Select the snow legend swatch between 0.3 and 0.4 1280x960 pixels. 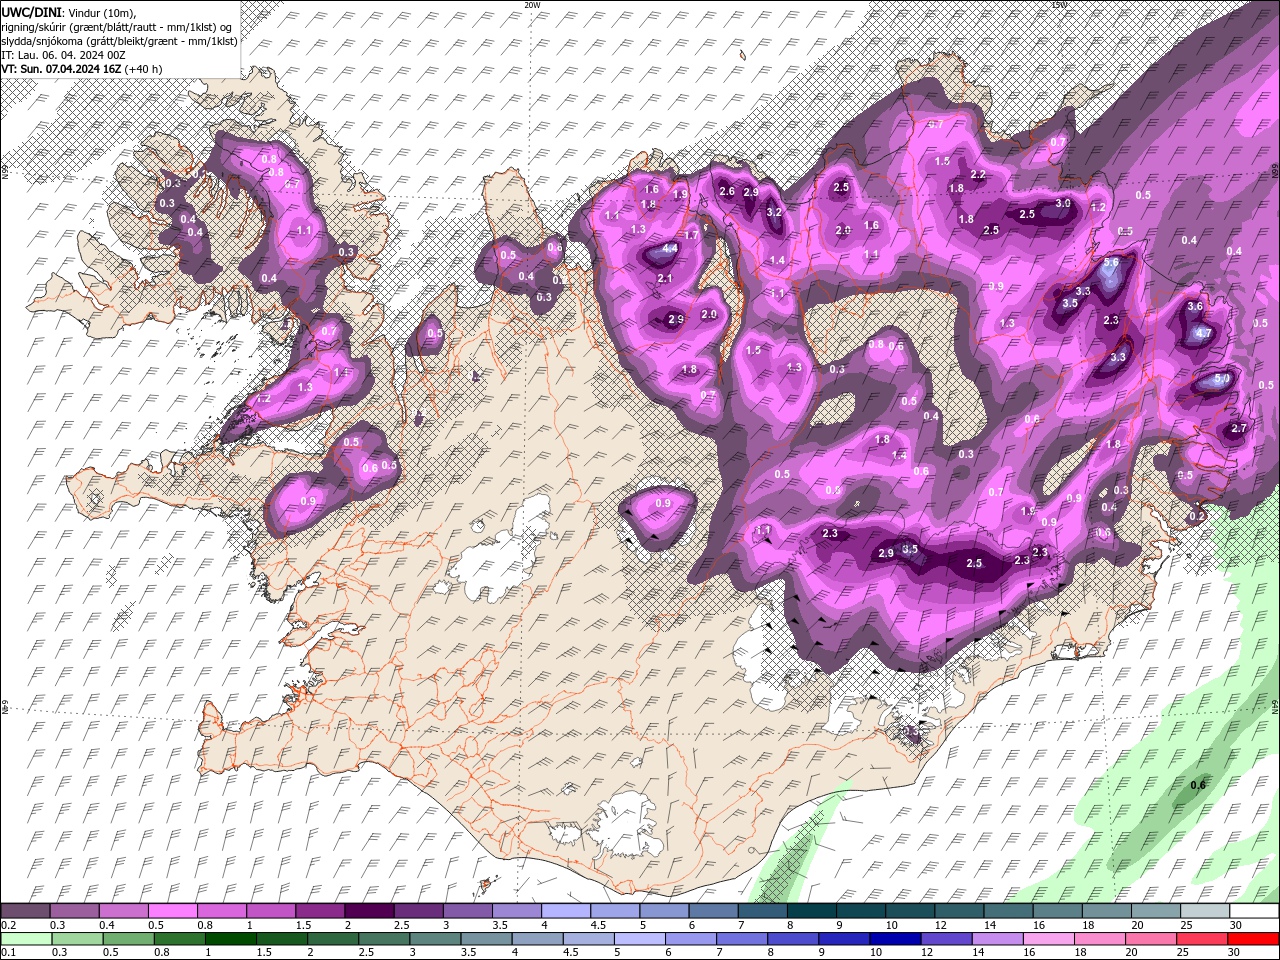click(74, 911)
